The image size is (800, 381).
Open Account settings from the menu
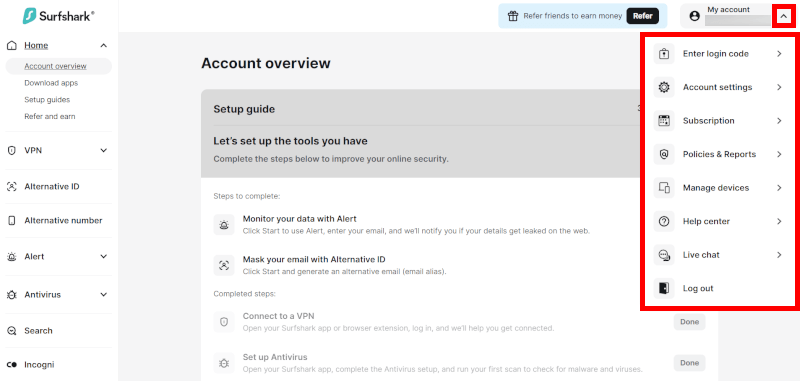click(x=718, y=87)
